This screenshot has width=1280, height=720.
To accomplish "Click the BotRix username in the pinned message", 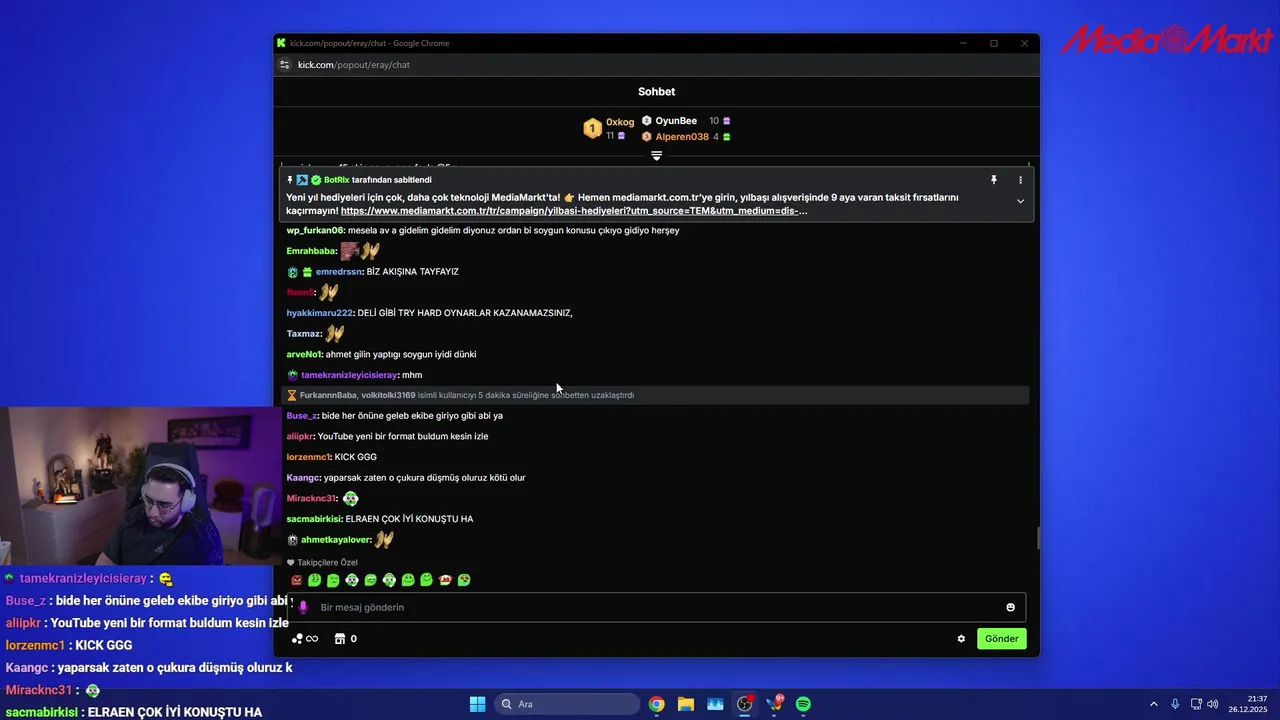I will 336,180.
